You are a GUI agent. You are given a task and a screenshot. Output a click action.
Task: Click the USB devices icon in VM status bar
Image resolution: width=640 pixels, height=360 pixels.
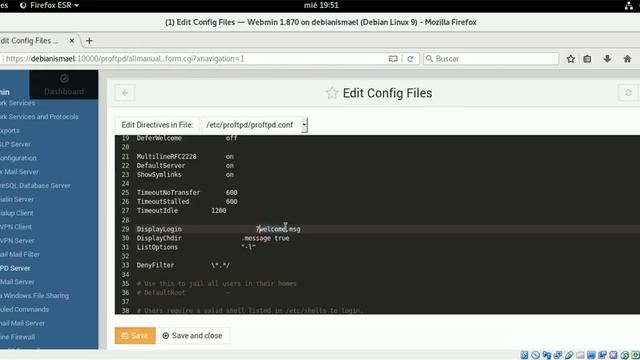click(569, 355)
